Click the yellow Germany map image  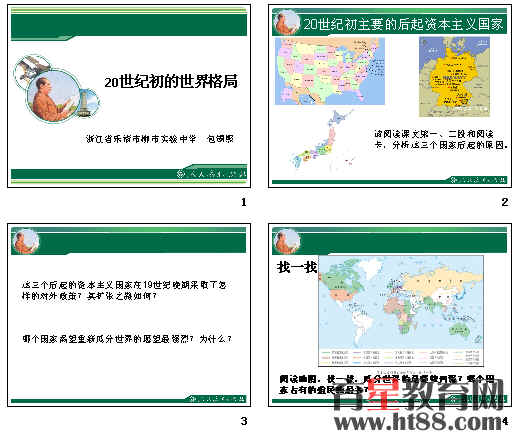[x=454, y=77]
